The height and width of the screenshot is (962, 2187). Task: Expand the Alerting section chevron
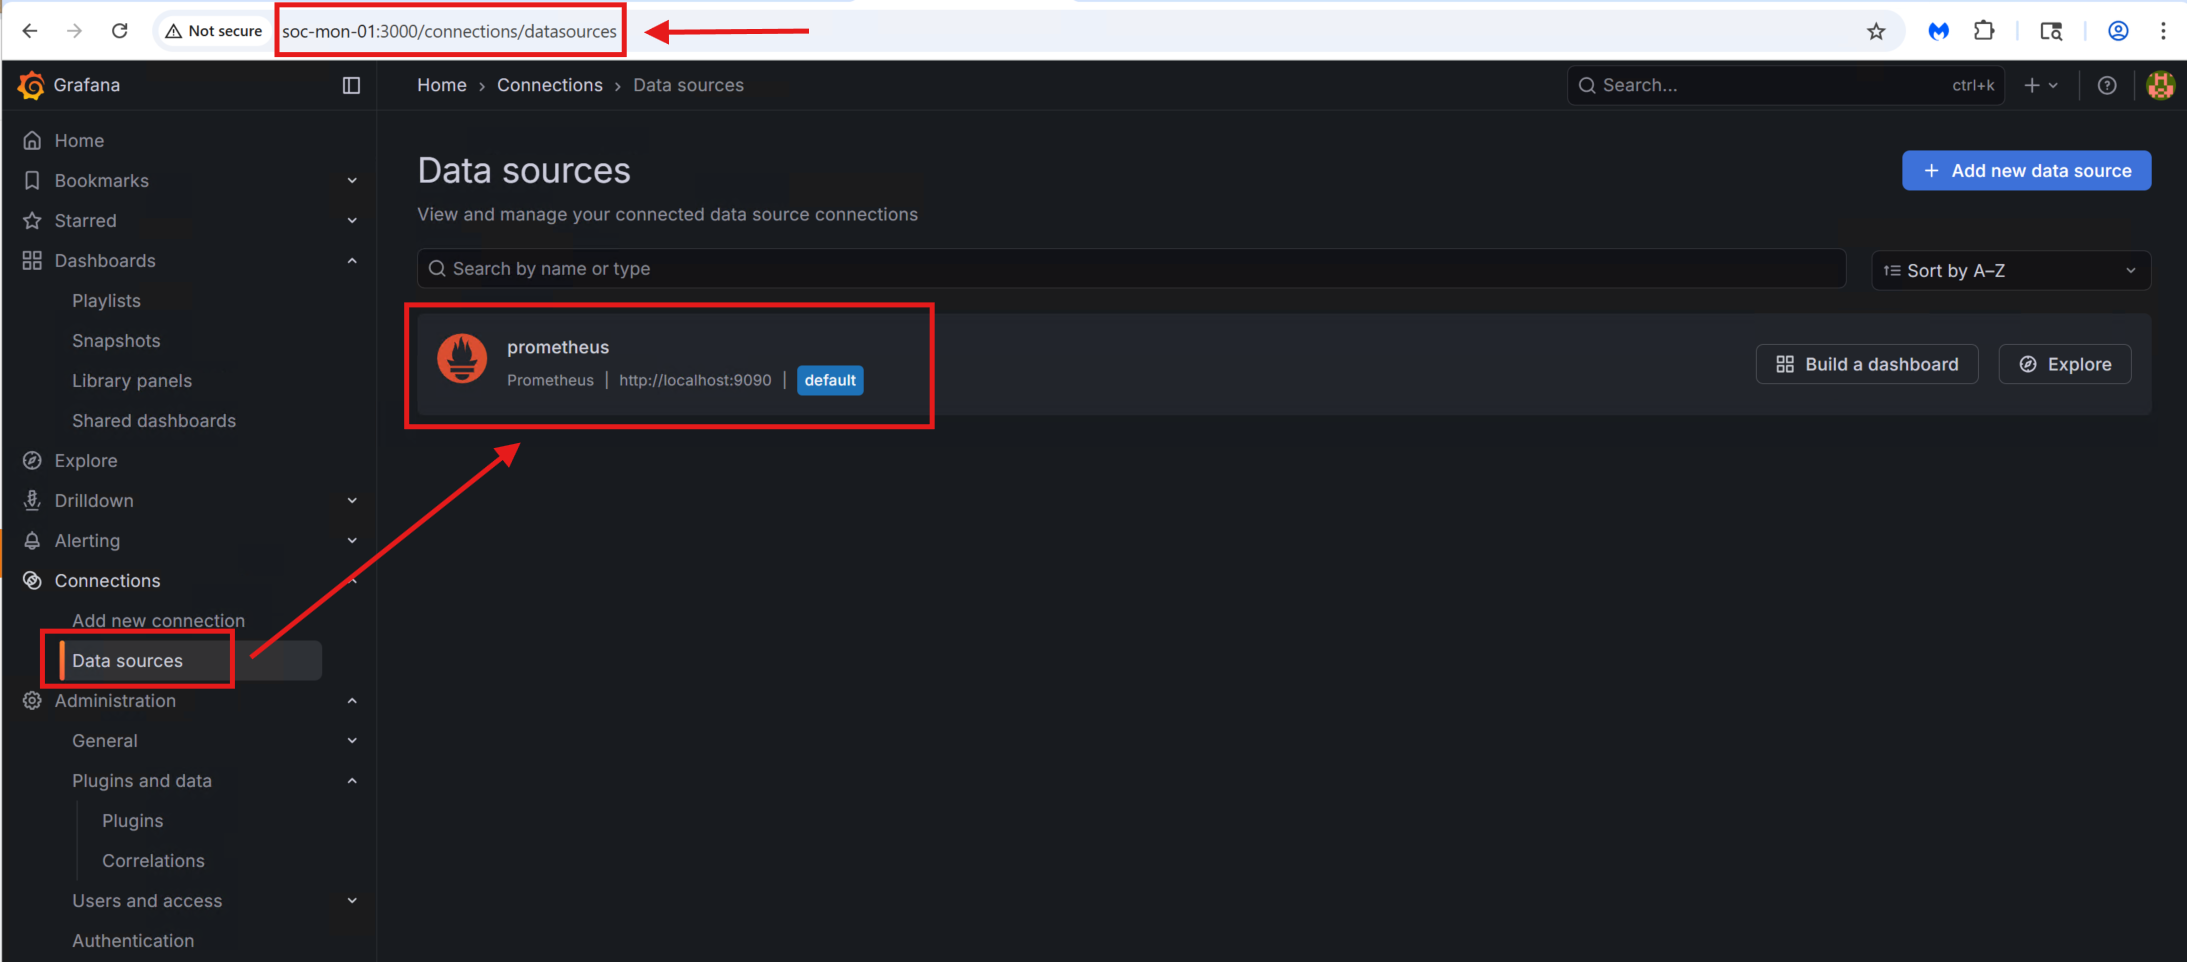click(x=352, y=541)
